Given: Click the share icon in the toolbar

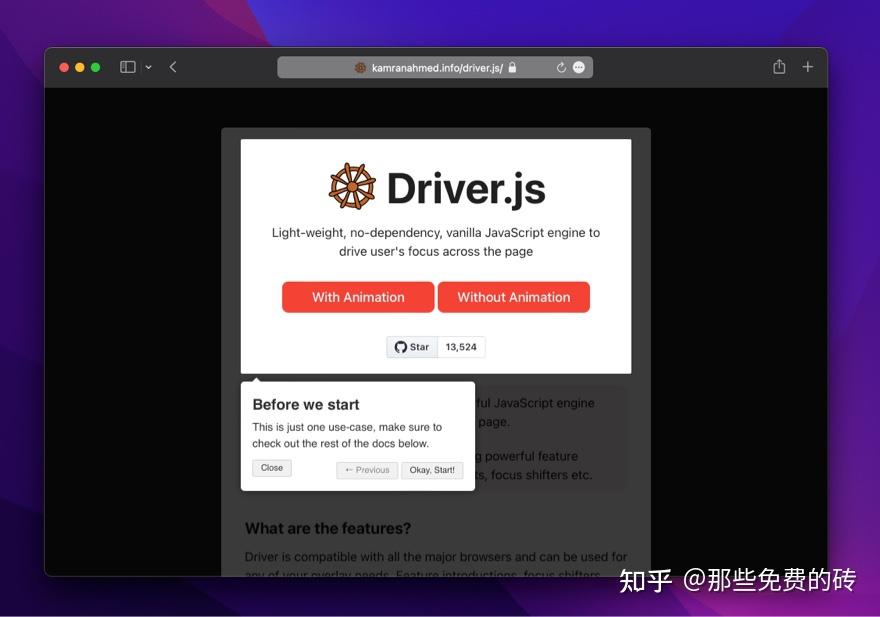Looking at the screenshot, I should tap(778, 66).
